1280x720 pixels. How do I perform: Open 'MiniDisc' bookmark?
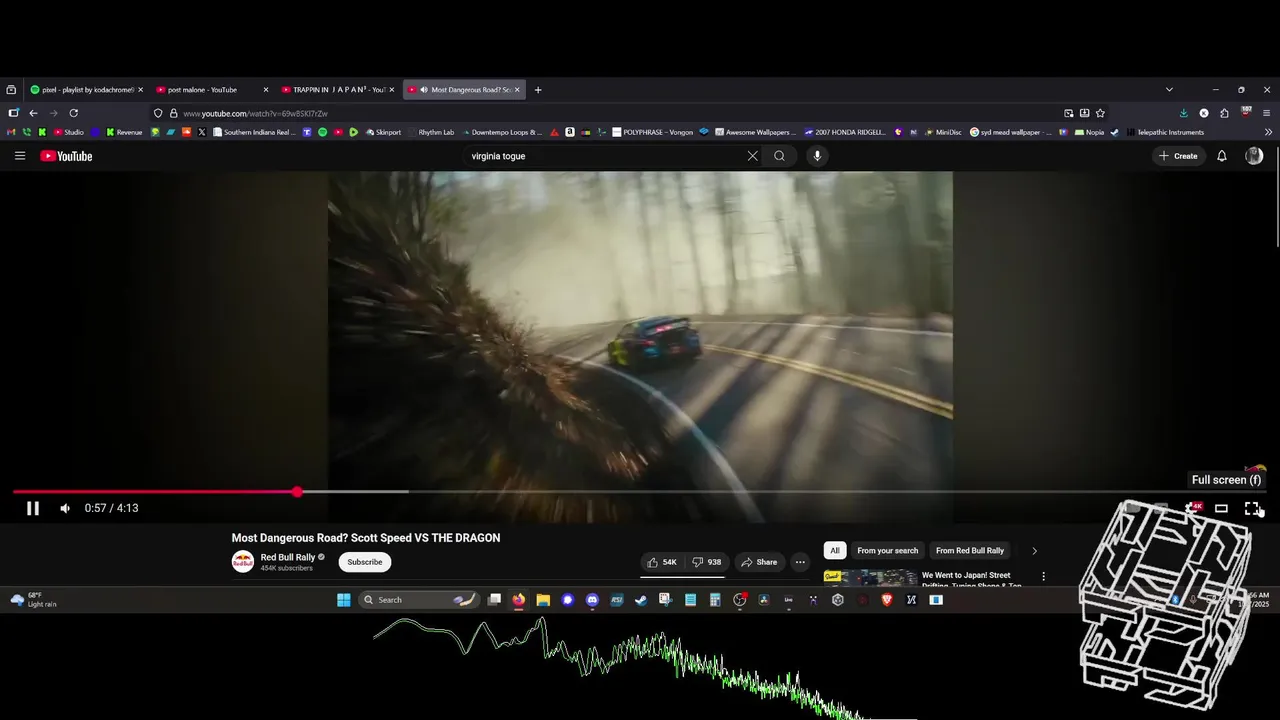click(943, 132)
